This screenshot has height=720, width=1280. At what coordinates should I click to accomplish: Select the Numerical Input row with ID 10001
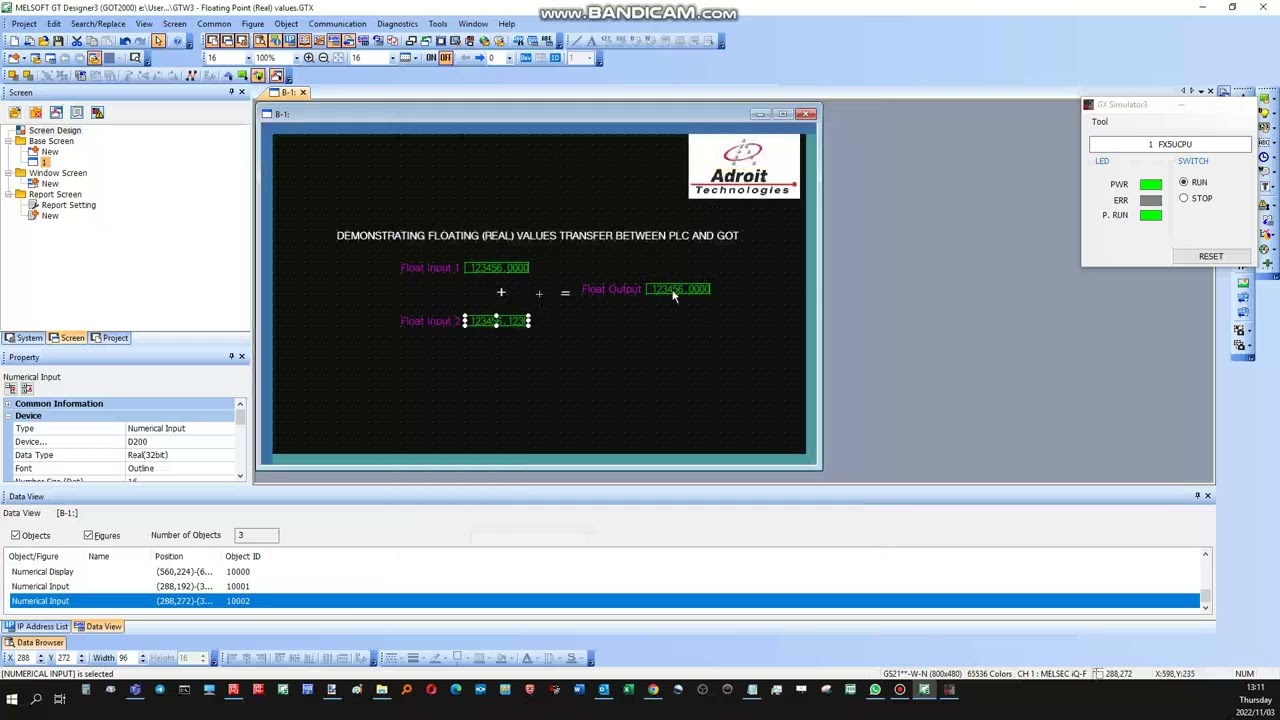(604, 587)
